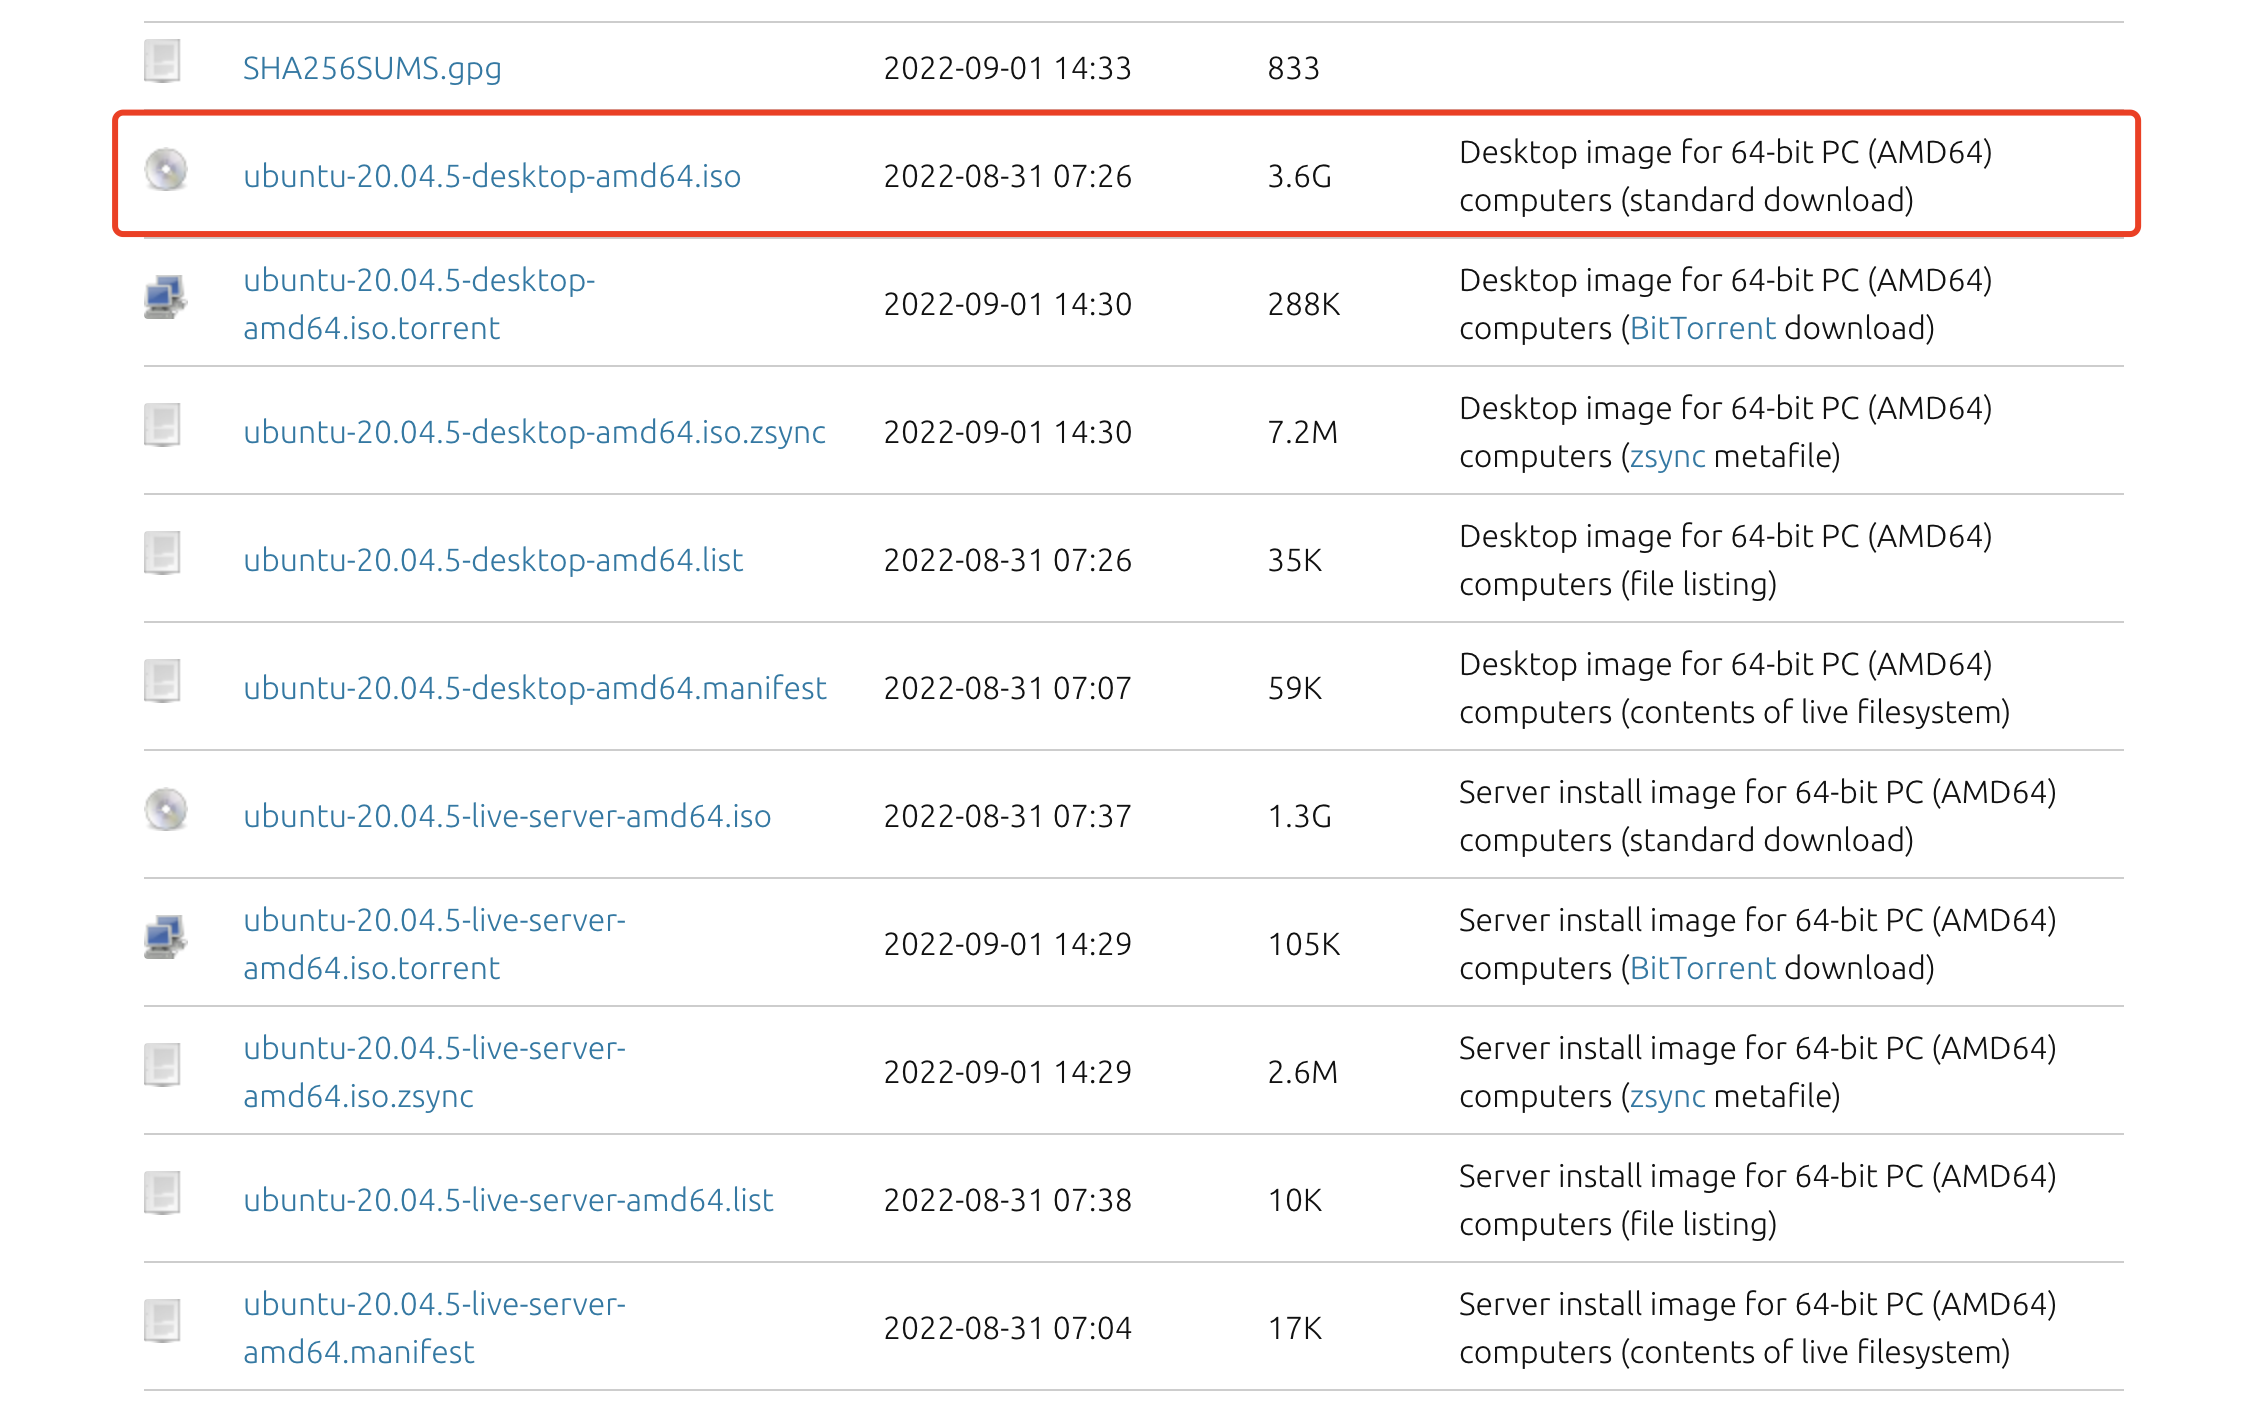This screenshot has width=2250, height=1412.
Task: Click the 2022-08-31 07:37 date
Action: (1008, 816)
